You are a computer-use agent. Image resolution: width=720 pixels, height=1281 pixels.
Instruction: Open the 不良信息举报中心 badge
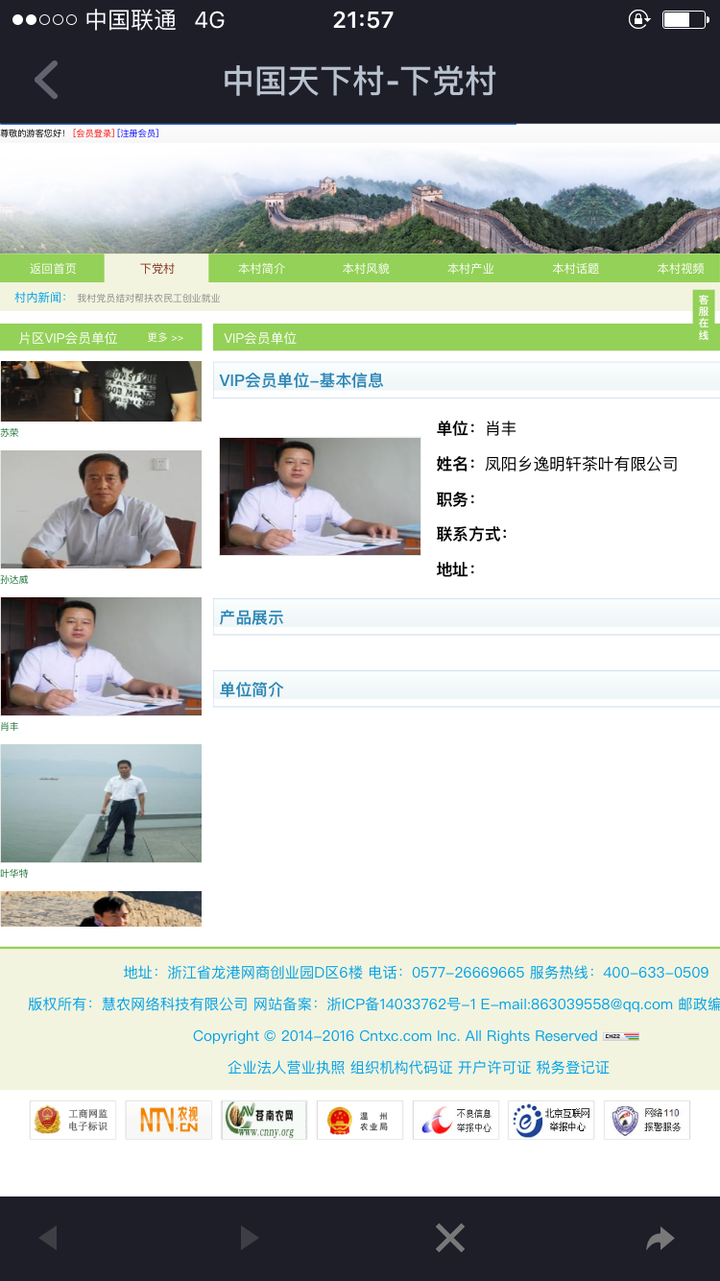click(x=456, y=1120)
